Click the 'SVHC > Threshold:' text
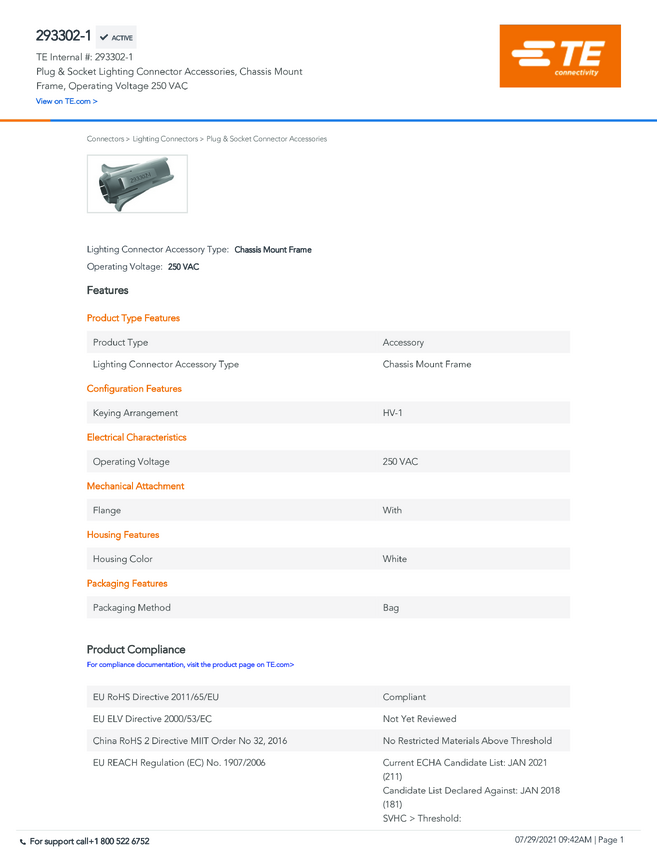 [x=422, y=819]
